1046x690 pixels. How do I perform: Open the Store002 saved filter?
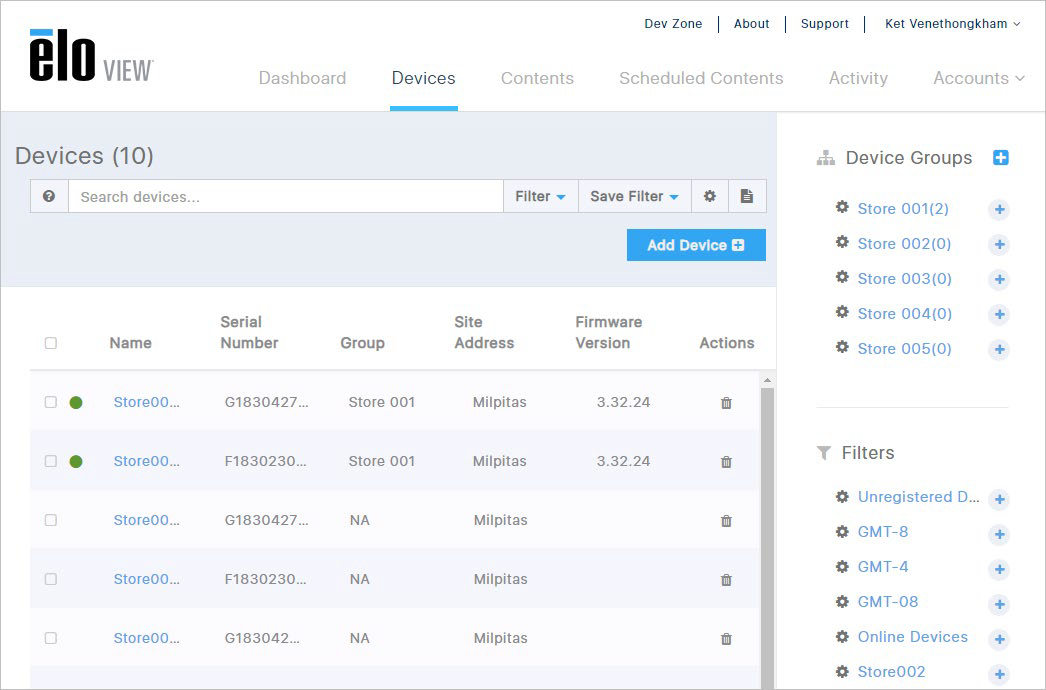click(891, 671)
